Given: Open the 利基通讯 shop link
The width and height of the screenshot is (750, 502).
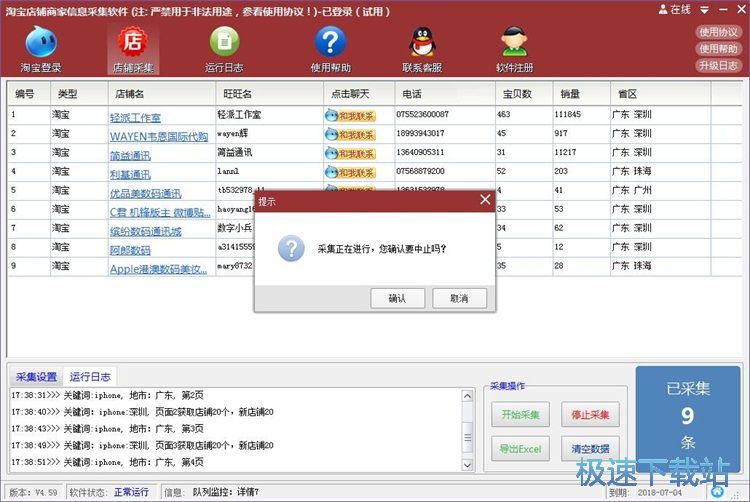Looking at the screenshot, I should click(x=130, y=175).
